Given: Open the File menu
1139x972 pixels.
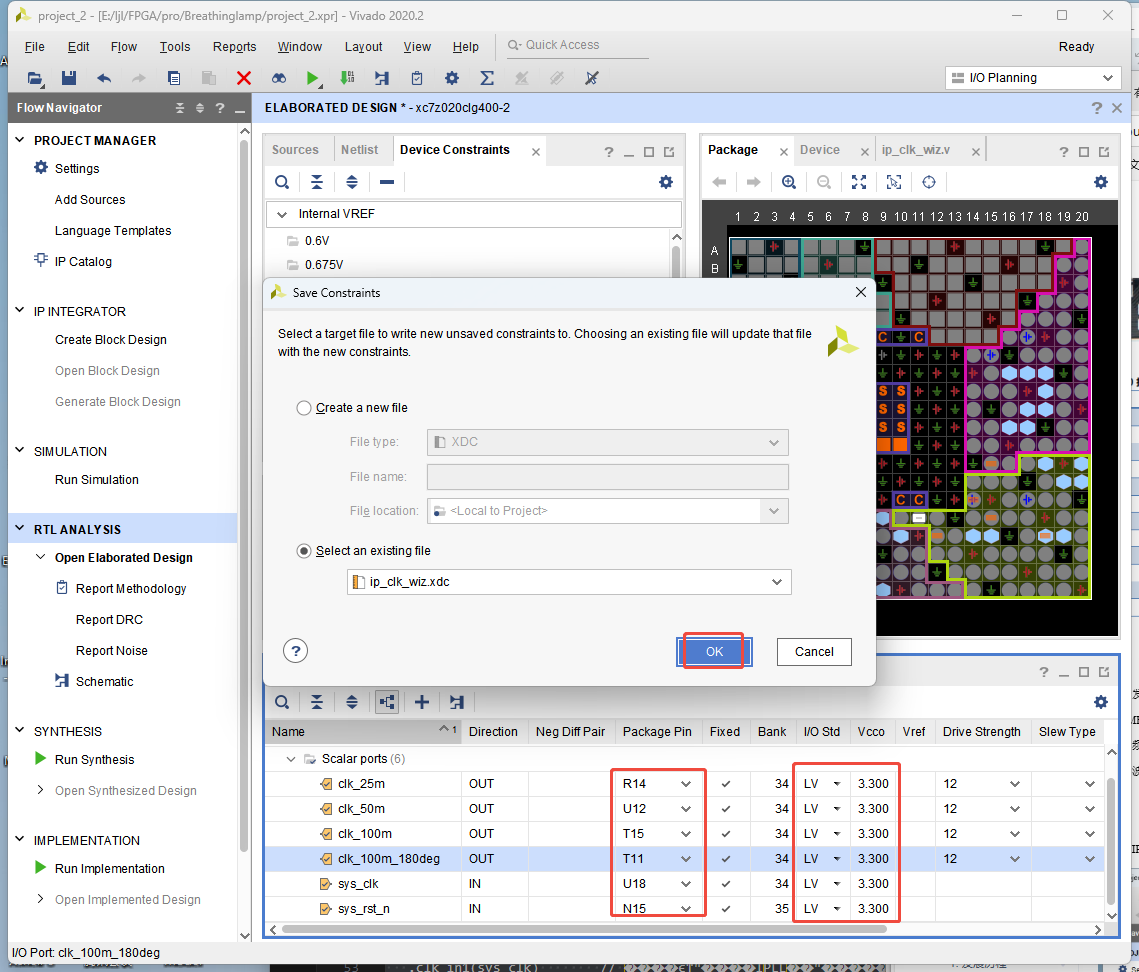Looking at the screenshot, I should point(34,46).
